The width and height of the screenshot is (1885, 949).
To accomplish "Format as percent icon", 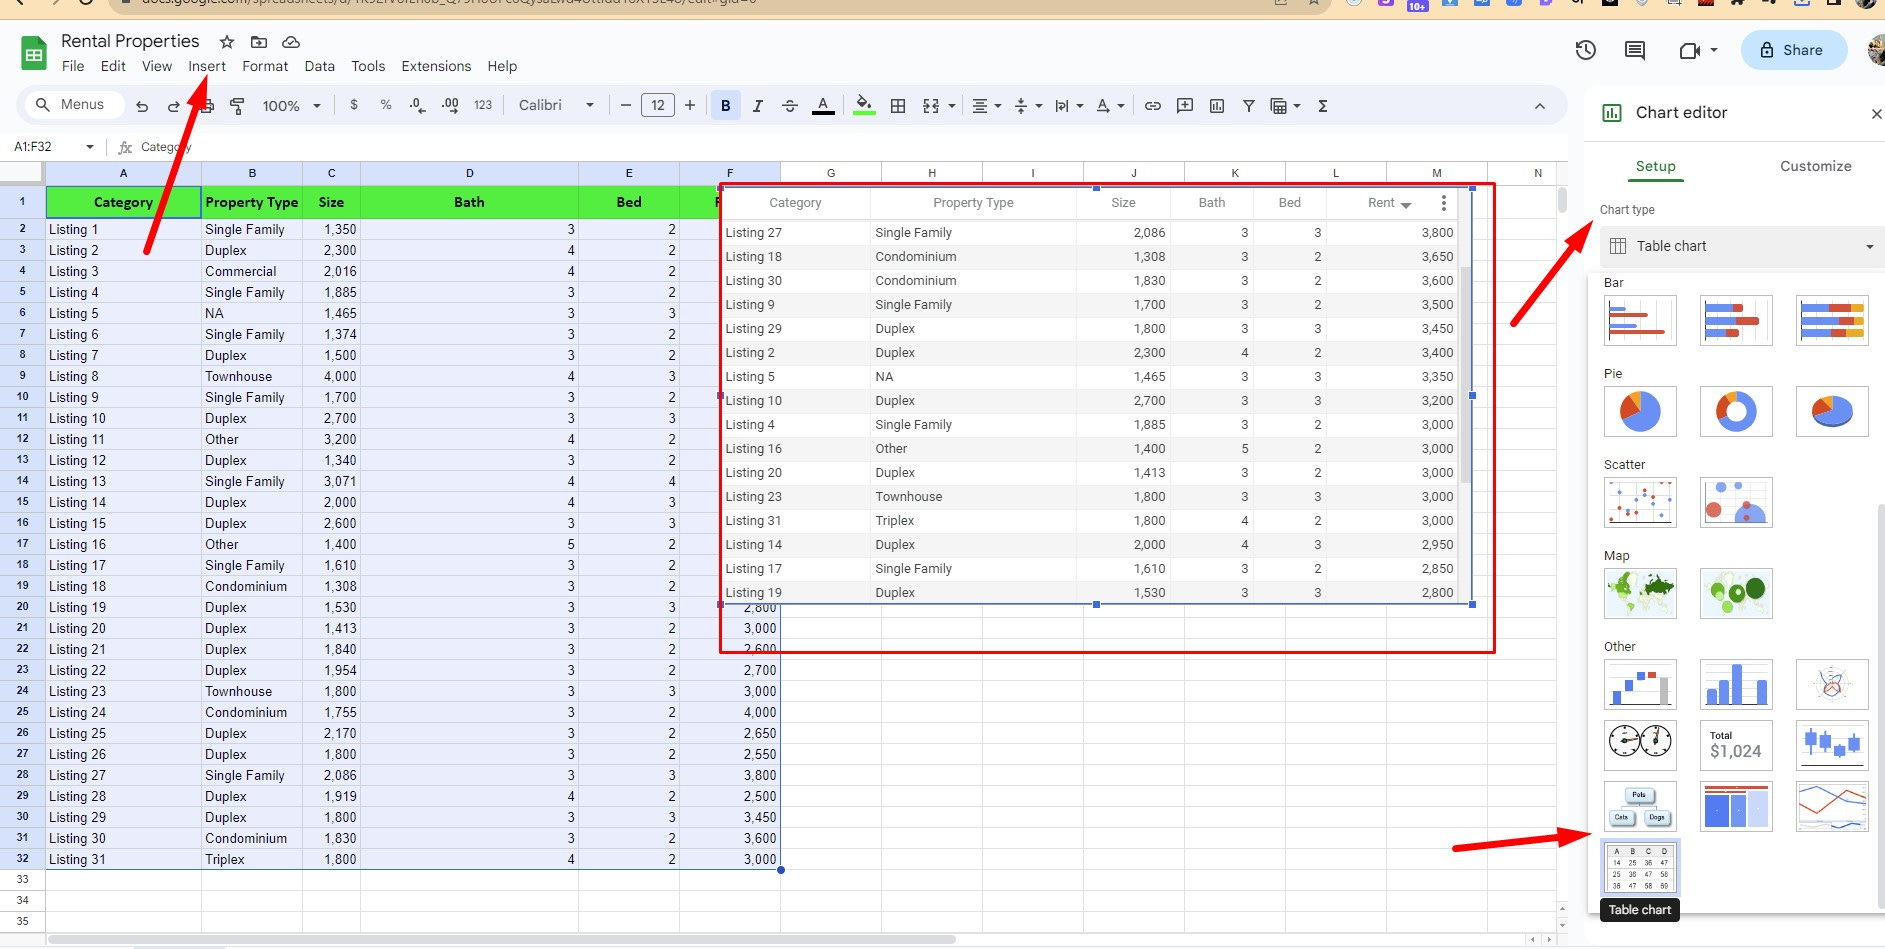I will [386, 105].
